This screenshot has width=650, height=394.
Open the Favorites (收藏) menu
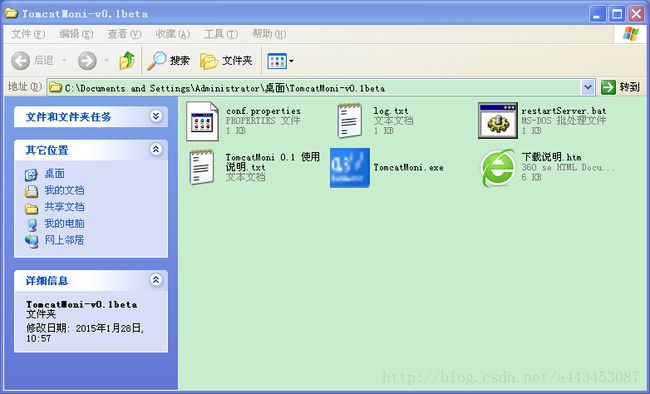172,34
